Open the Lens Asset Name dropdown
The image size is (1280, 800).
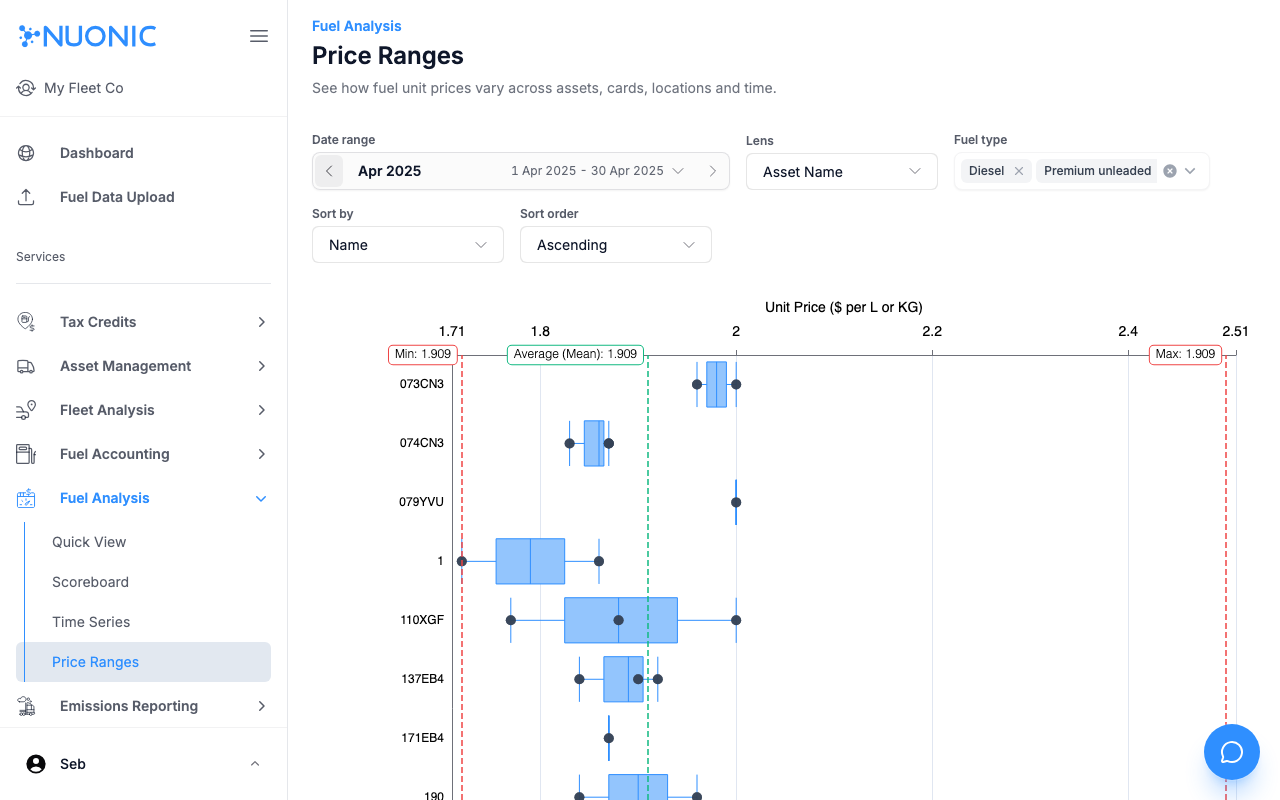(842, 172)
